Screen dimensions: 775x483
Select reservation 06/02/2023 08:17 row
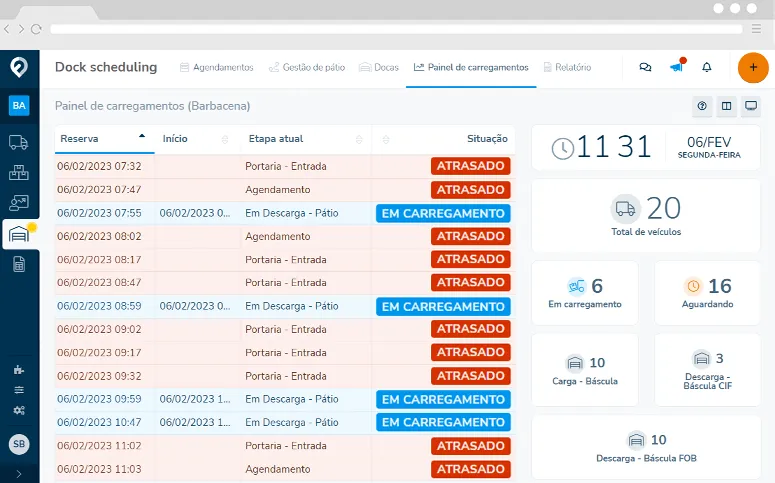[285, 260]
